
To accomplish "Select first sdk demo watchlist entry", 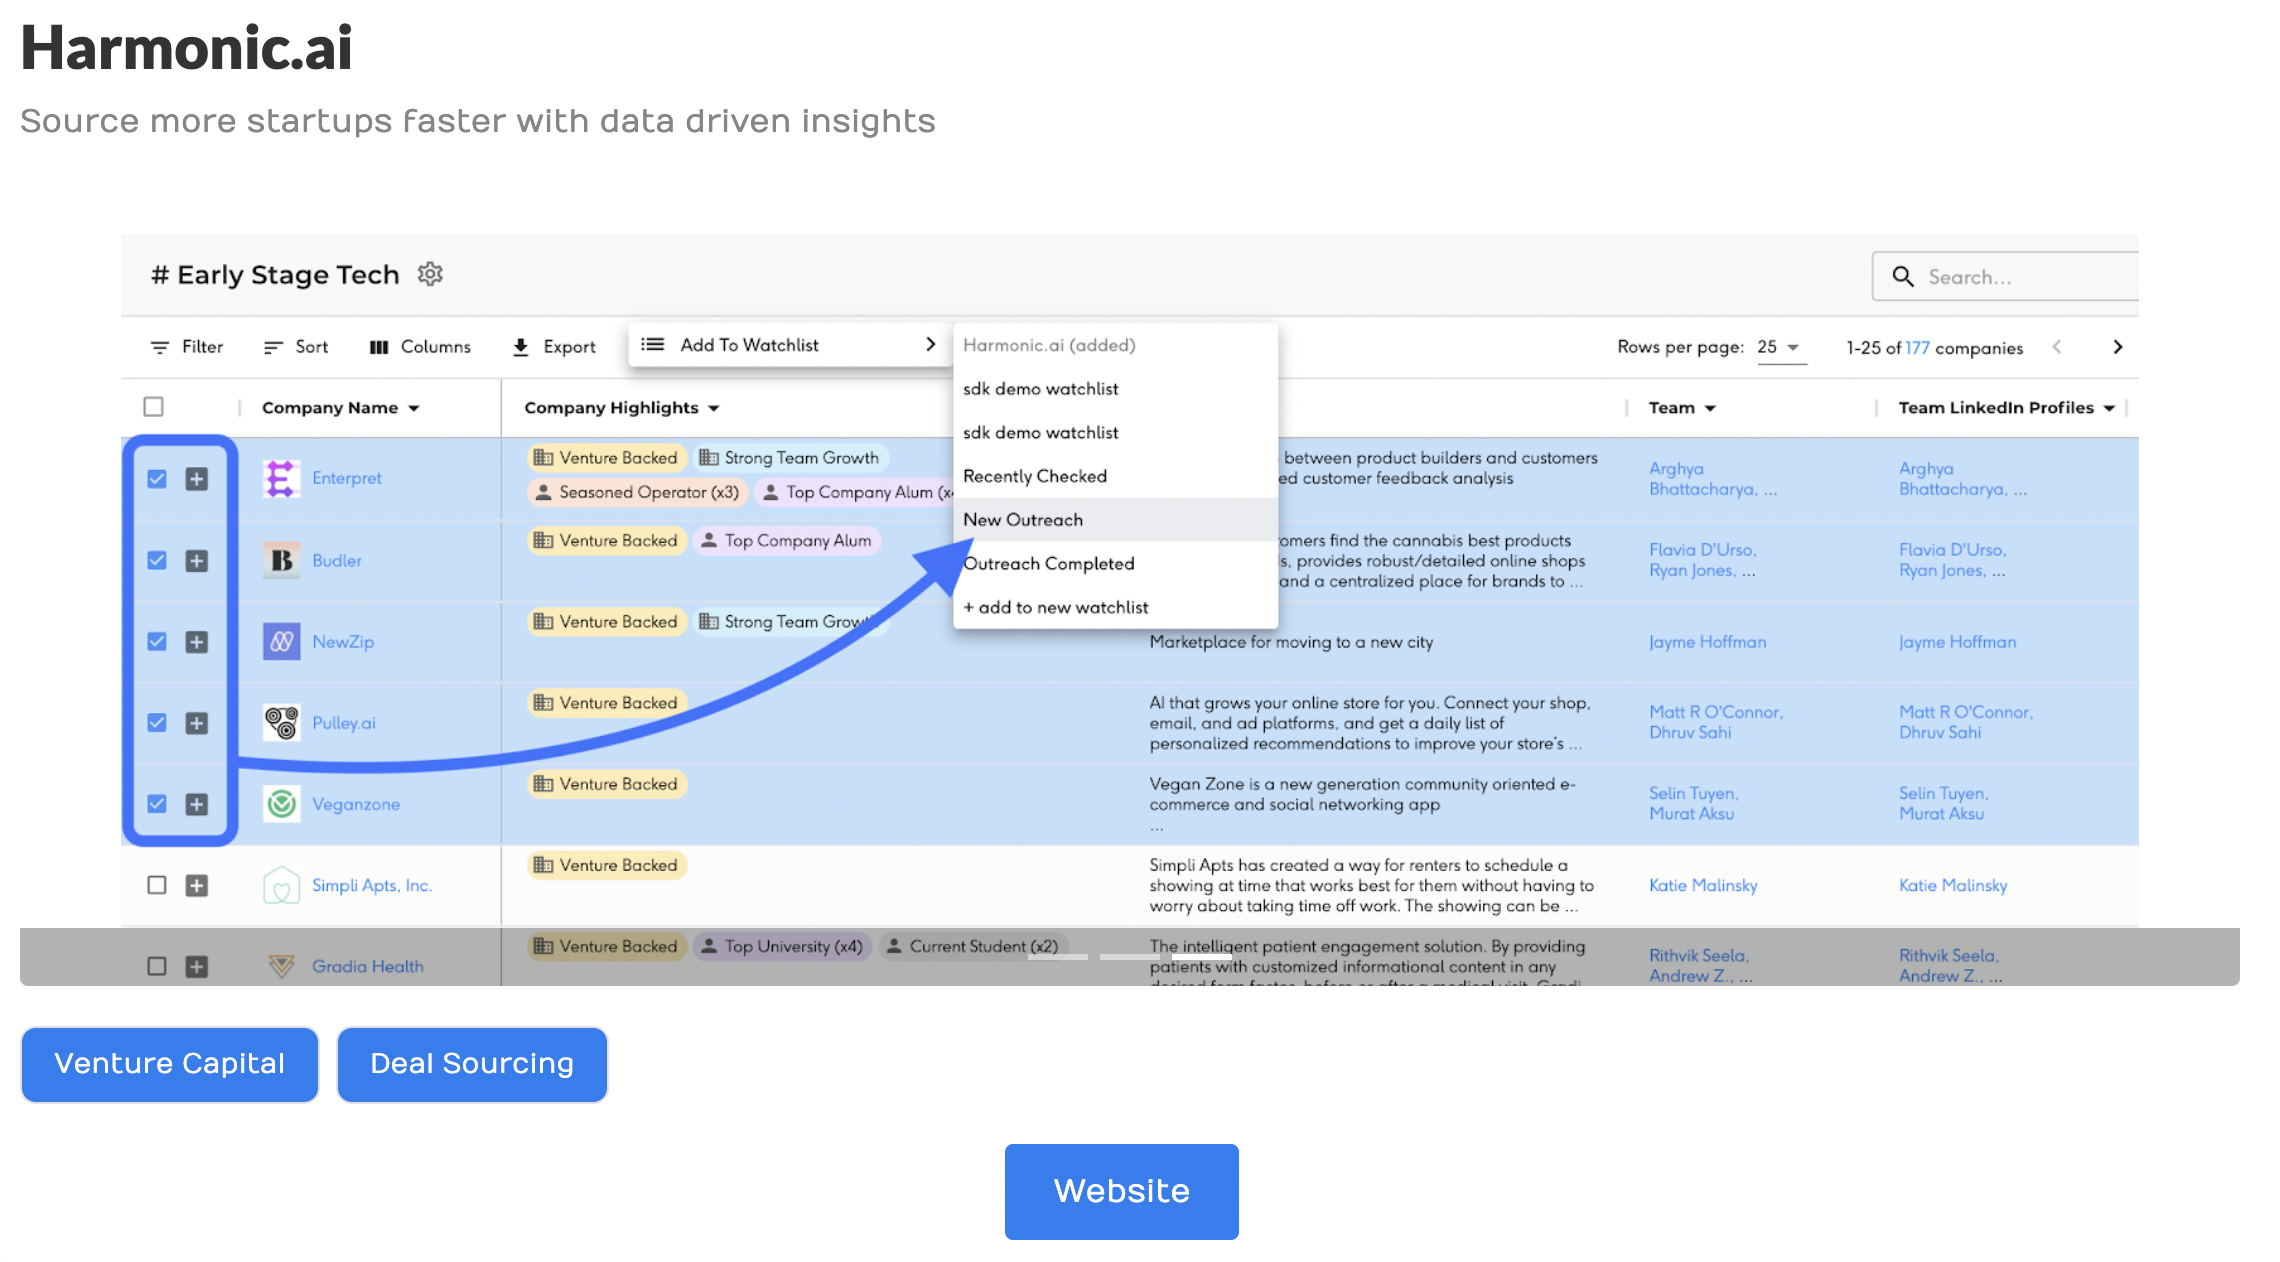I will coord(1116,389).
